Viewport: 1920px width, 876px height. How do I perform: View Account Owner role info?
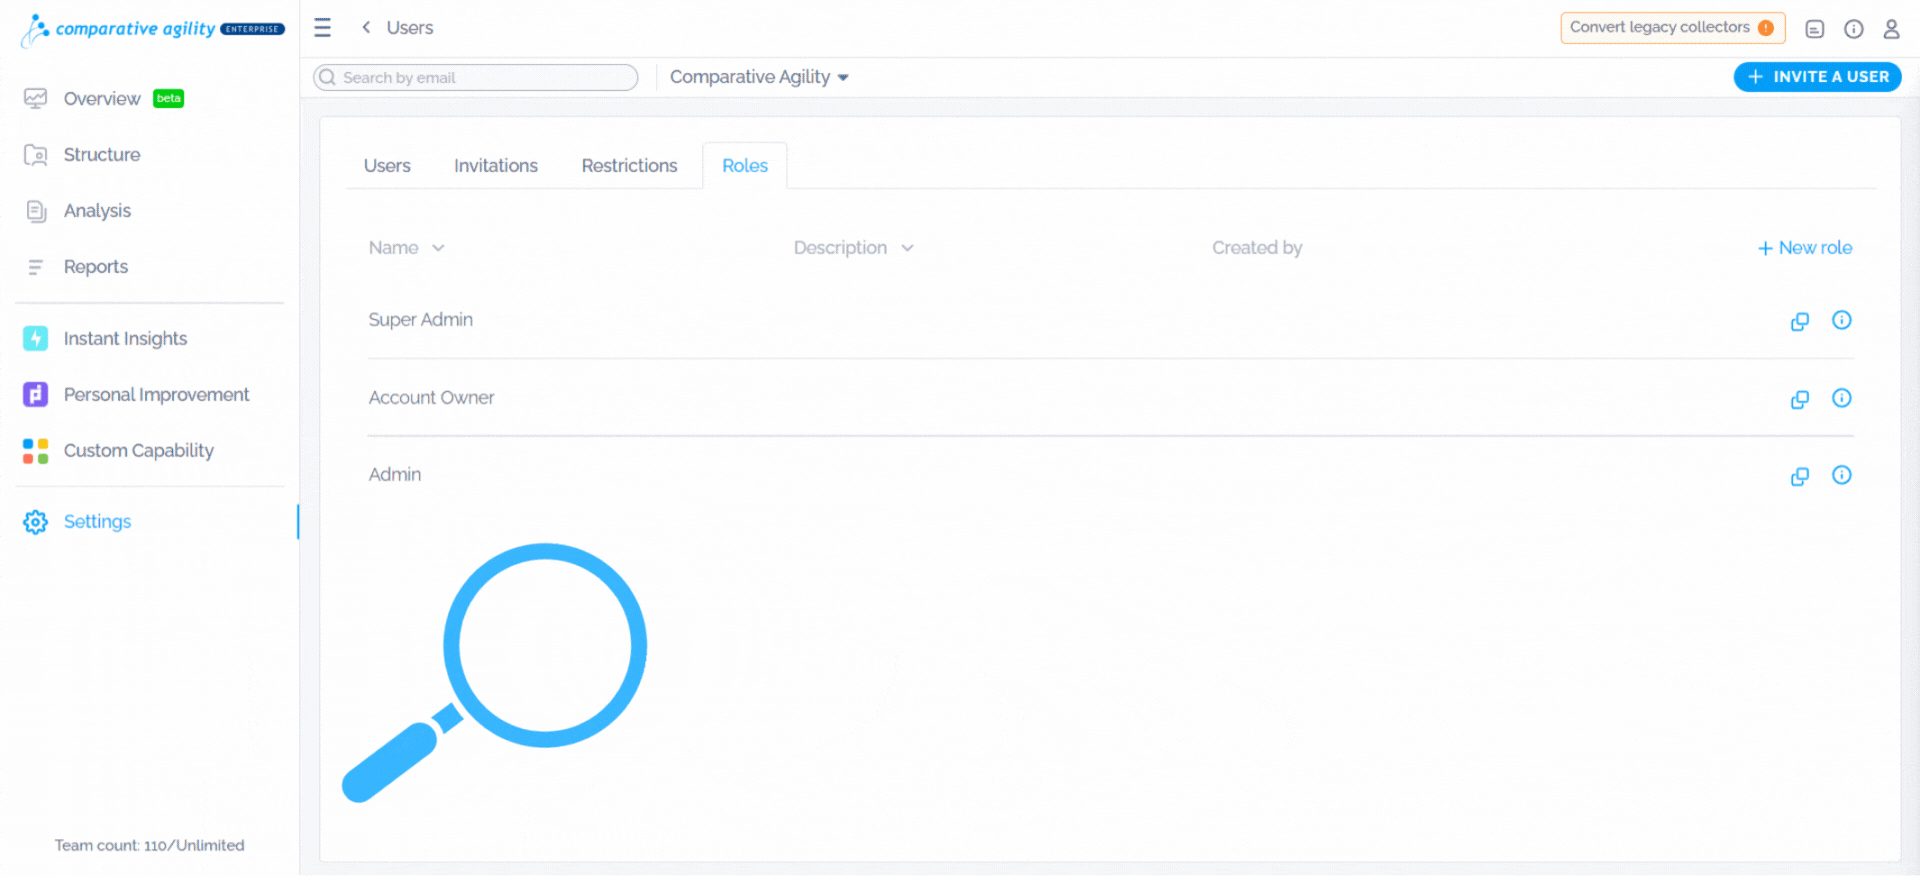point(1842,398)
